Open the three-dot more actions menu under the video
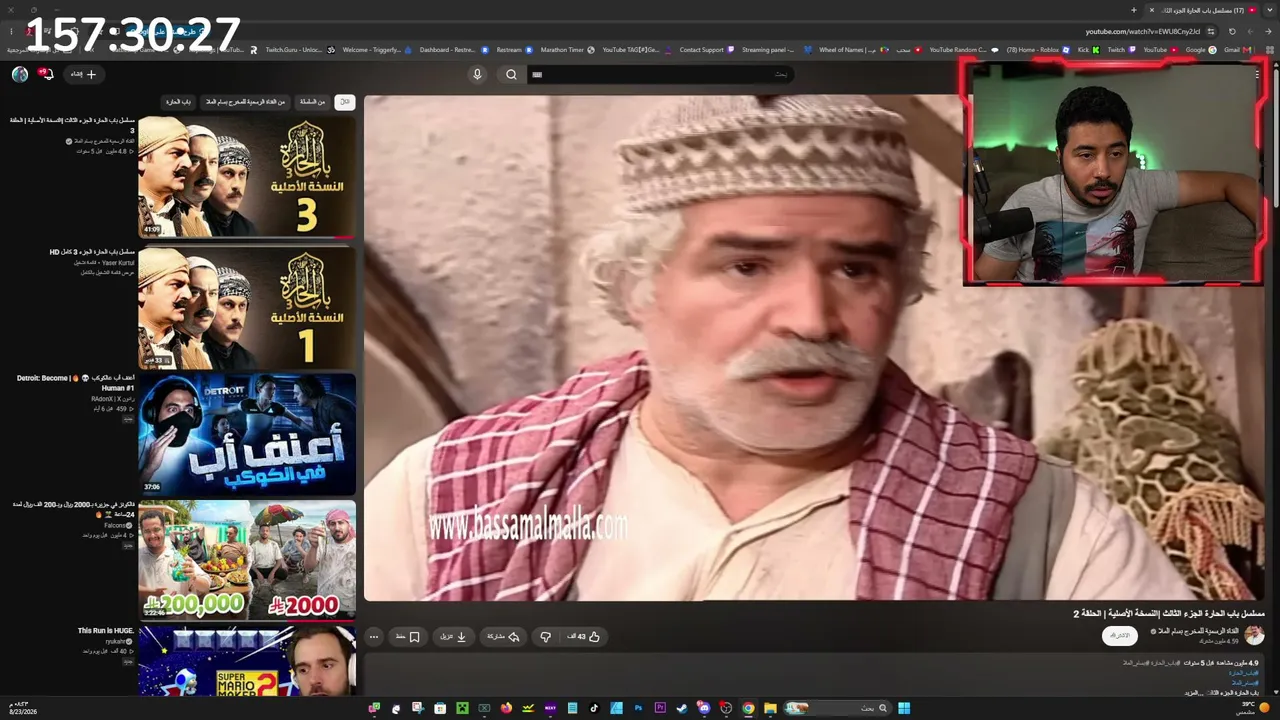Viewport: 1280px width, 720px height. tap(374, 636)
